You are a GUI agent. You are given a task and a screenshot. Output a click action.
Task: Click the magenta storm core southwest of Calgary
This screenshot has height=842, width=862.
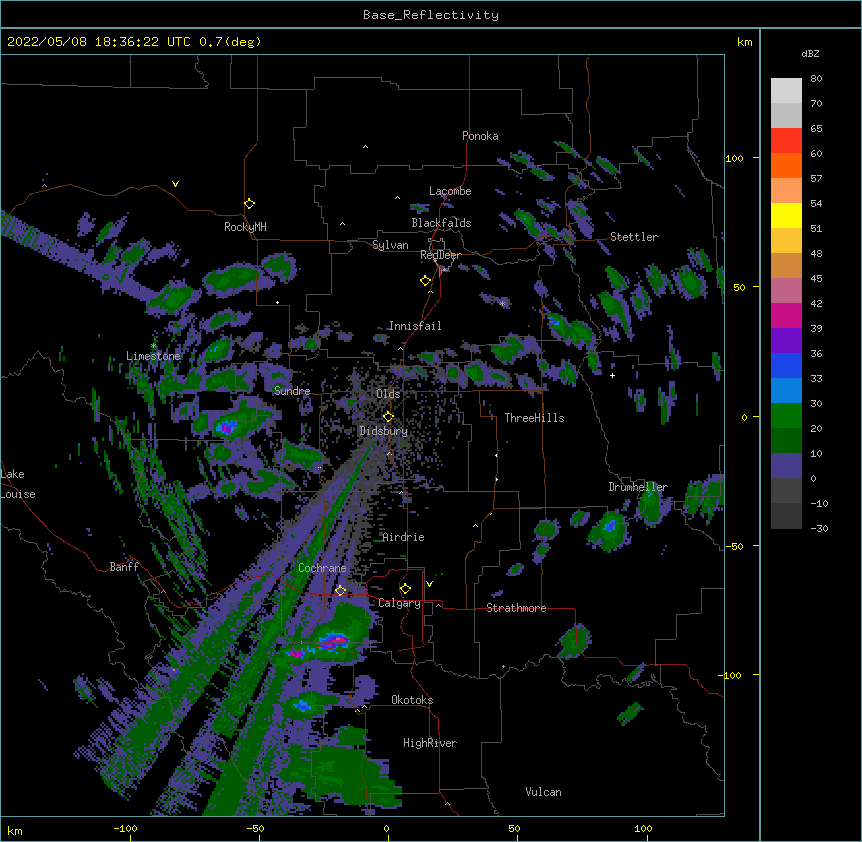[x=334, y=640]
